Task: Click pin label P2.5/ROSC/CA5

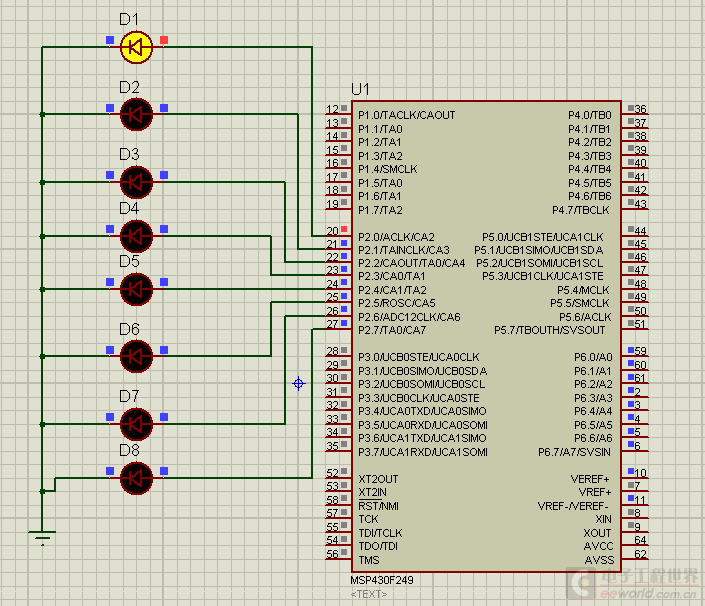Action: click(397, 303)
